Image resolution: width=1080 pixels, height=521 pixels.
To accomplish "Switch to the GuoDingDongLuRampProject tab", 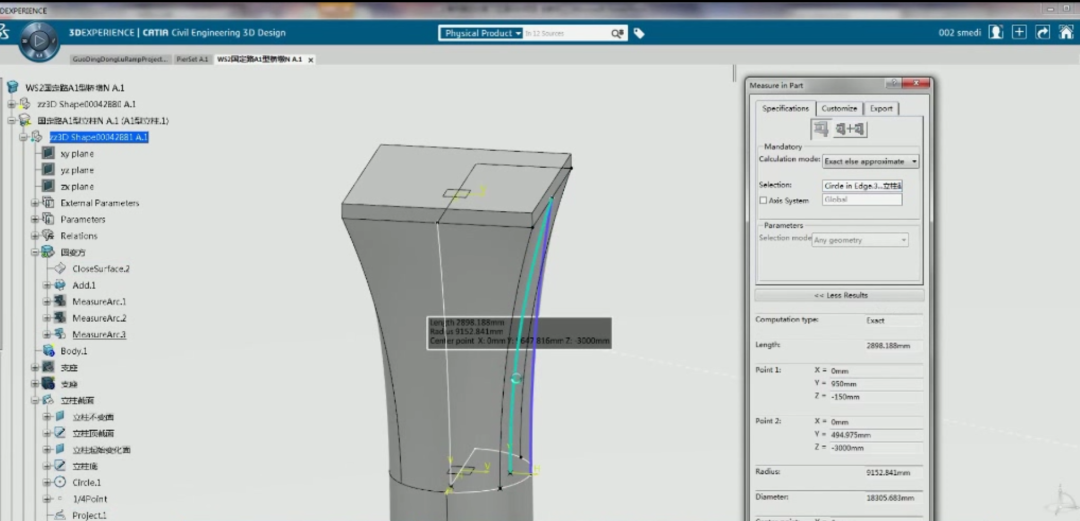I will [120, 59].
